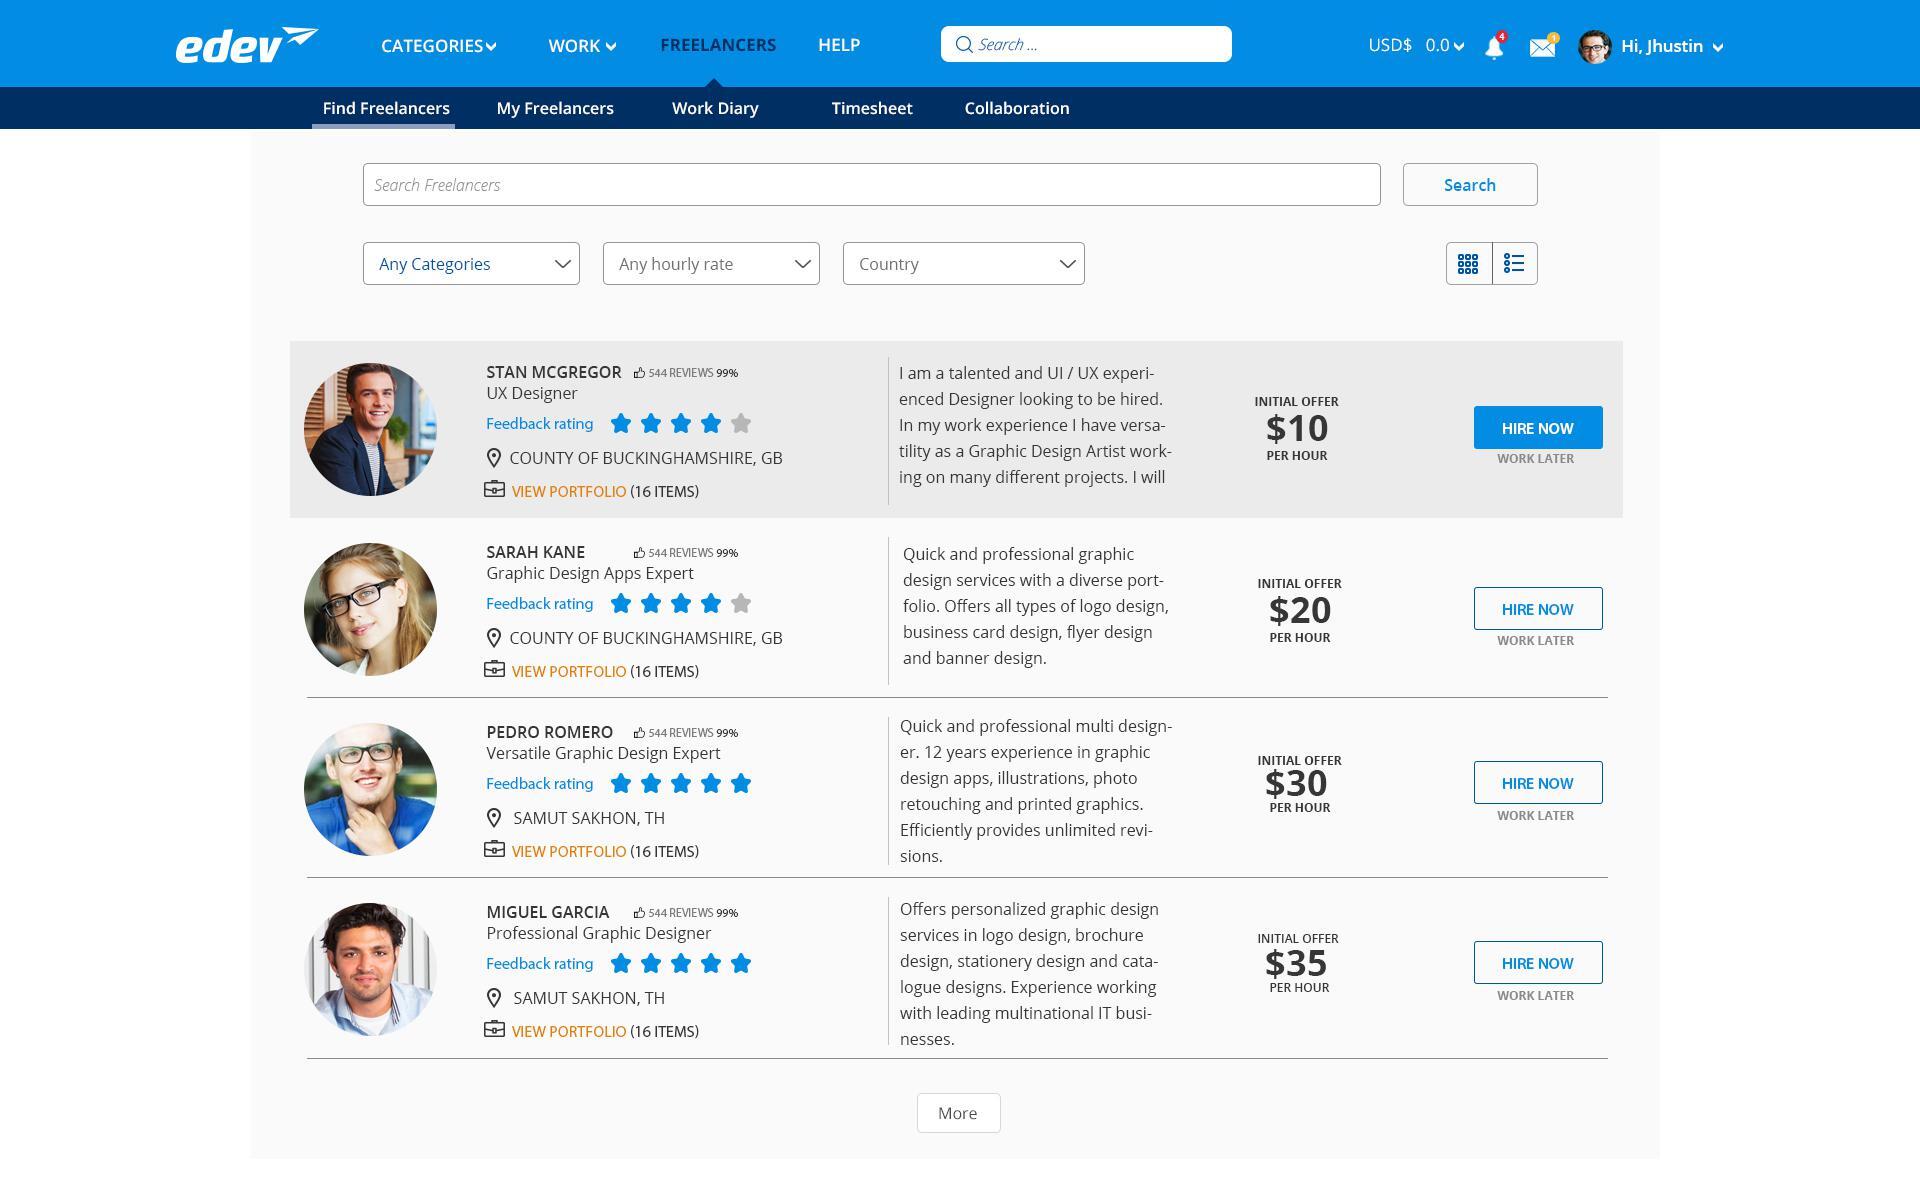The width and height of the screenshot is (1920, 1202).
Task: Click fifth star of Stan McGregor's rating
Action: 741,424
